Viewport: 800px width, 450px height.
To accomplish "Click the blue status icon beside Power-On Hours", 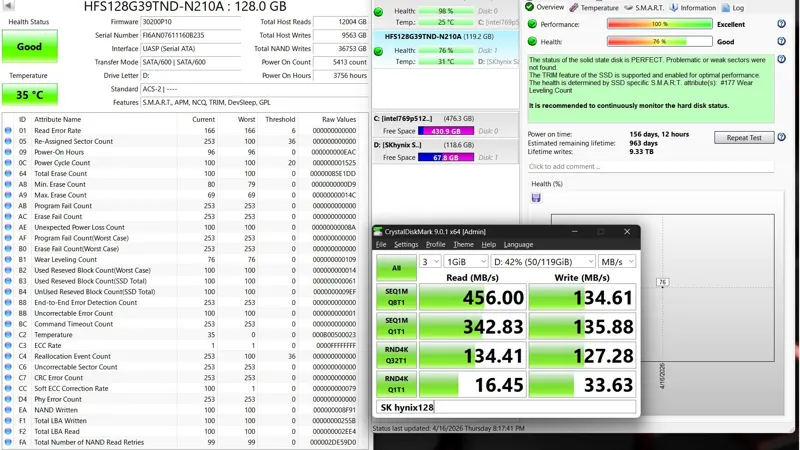I will 8,152.
